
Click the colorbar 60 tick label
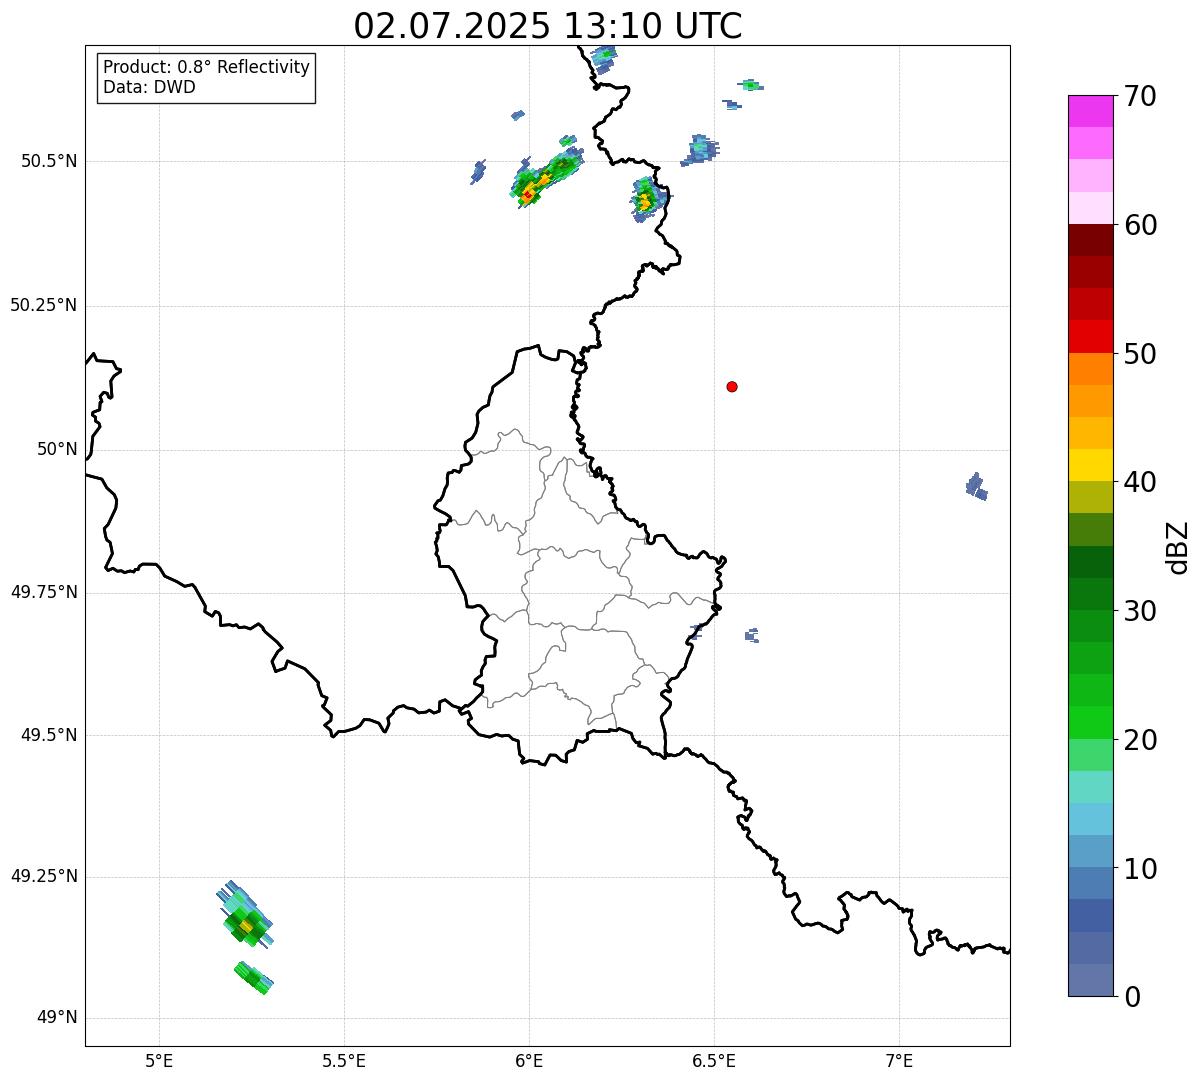pyautogui.click(x=1140, y=225)
